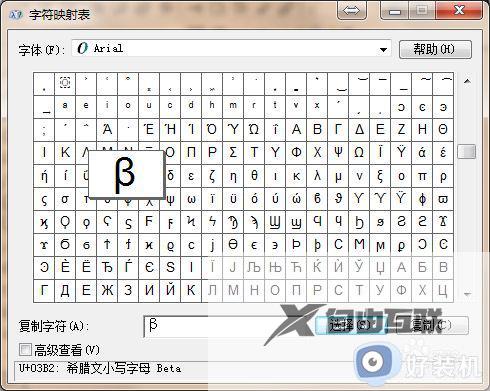This screenshot has height=391, width=490.
Task: Select the lowercase theta θ cell
Action: click(254, 176)
